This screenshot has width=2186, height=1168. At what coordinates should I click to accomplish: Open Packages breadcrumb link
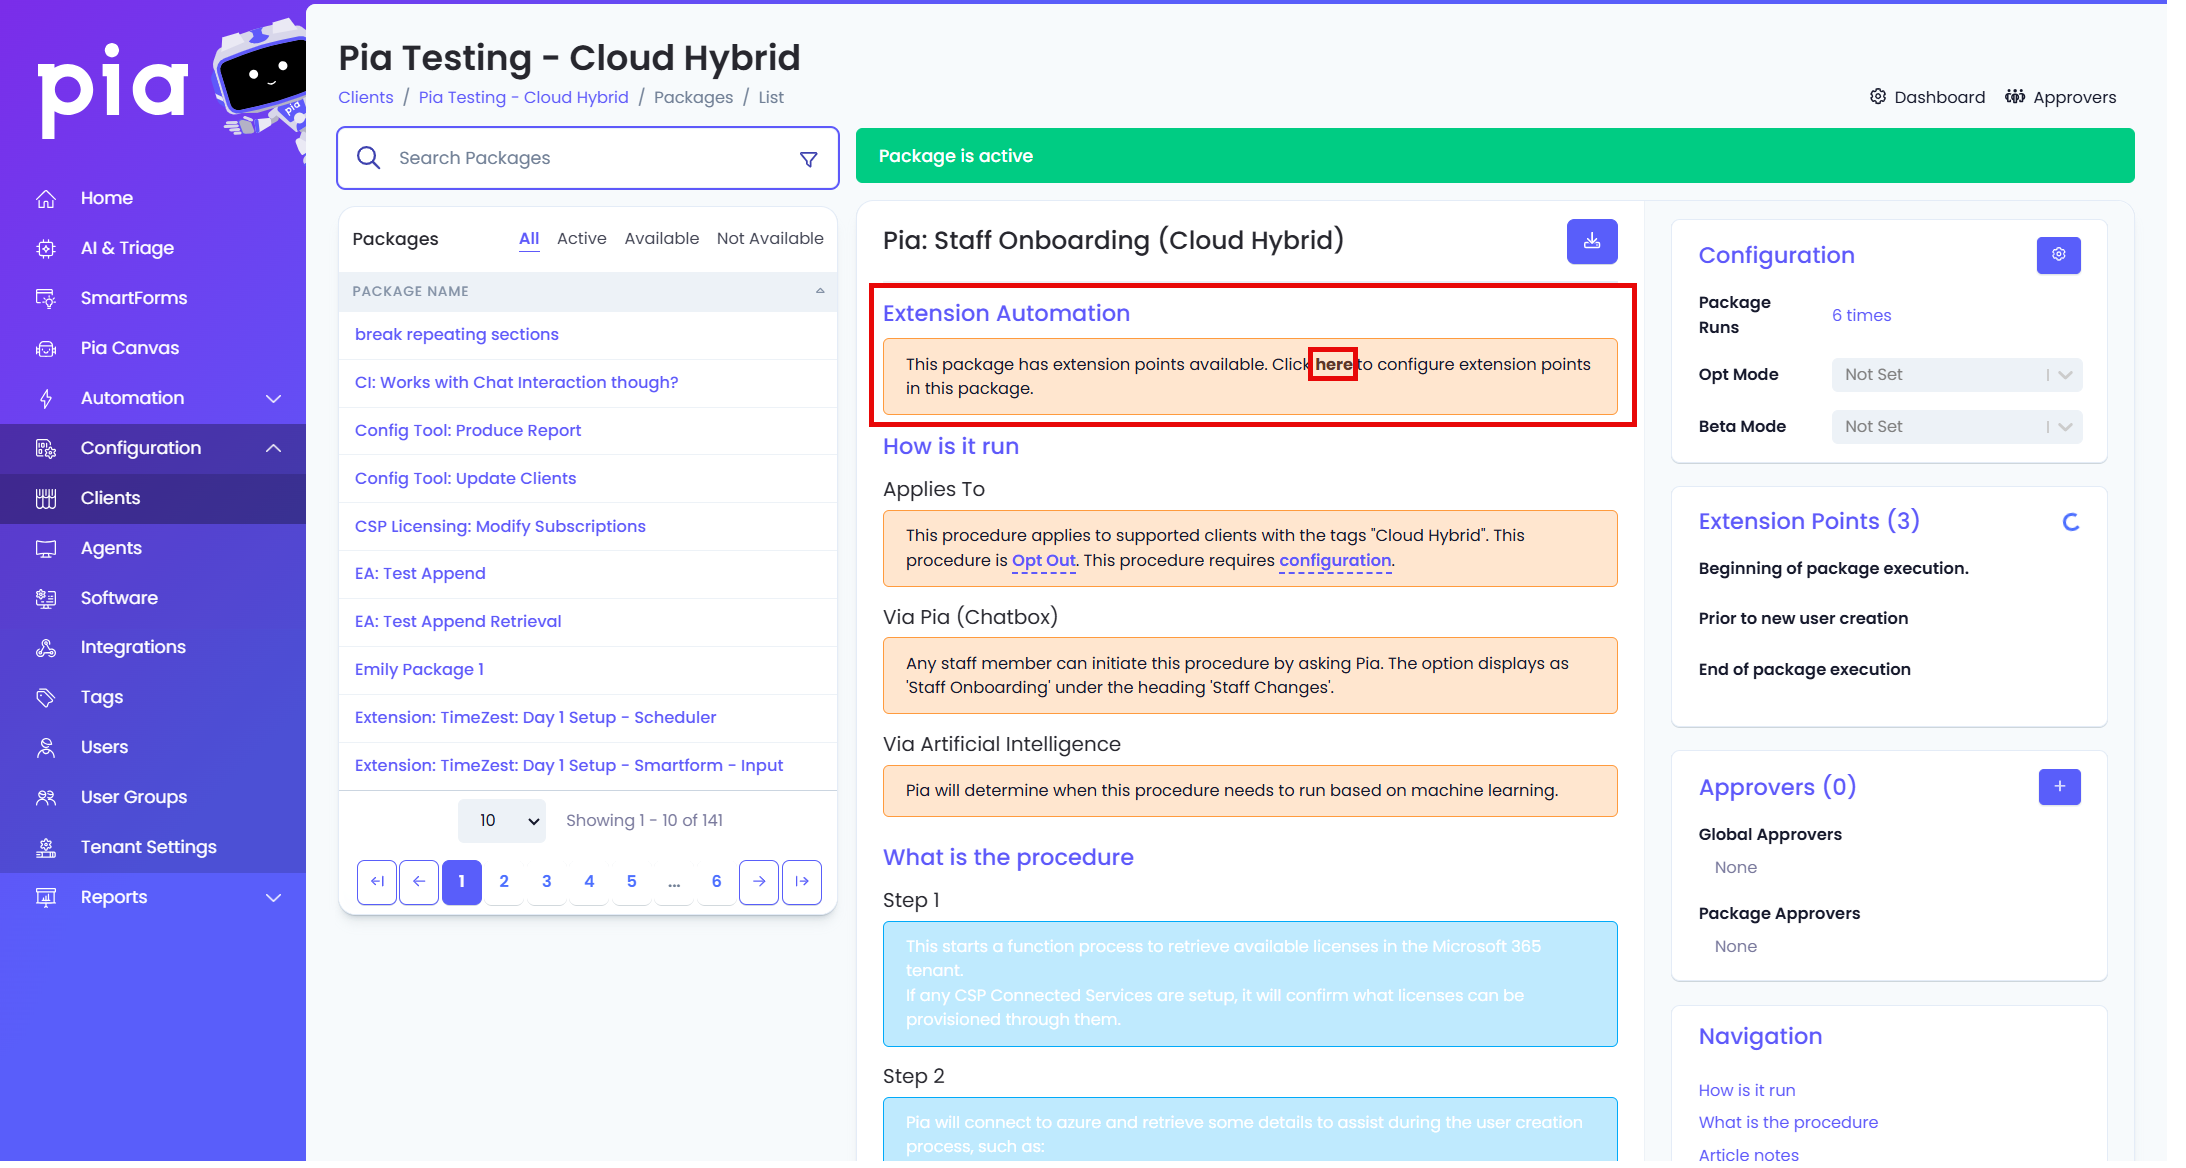[x=693, y=98]
